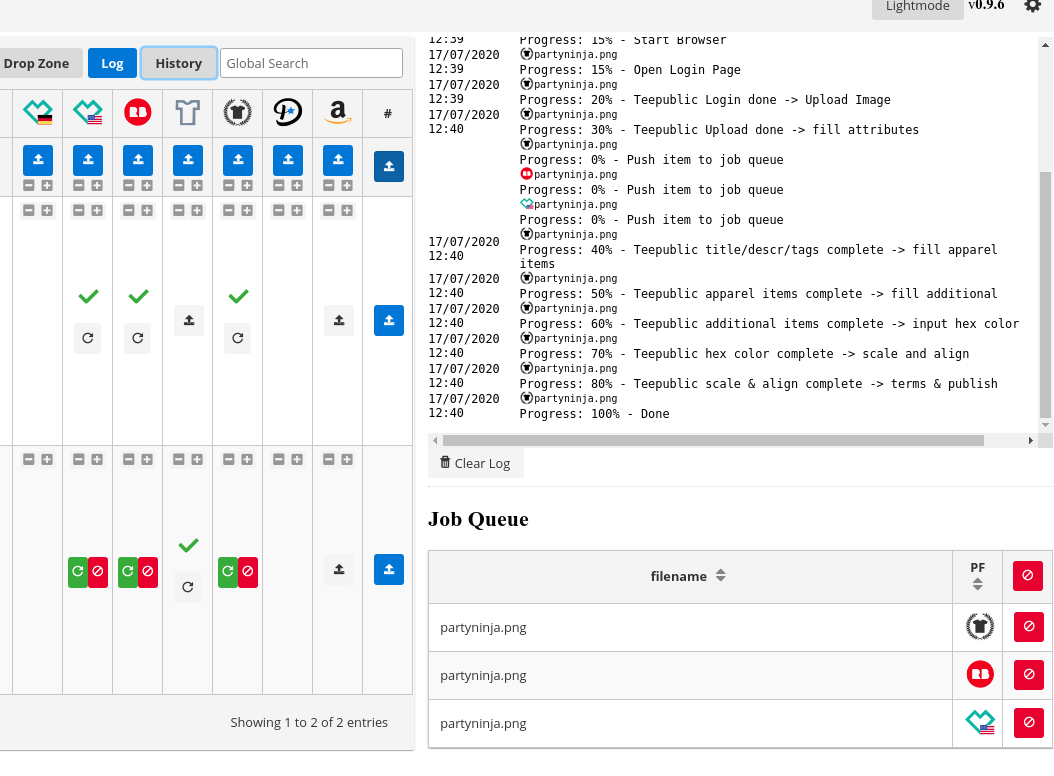The width and height of the screenshot is (1054, 776).
Task: Click the Amazon Merch platform icon
Action: point(338,113)
